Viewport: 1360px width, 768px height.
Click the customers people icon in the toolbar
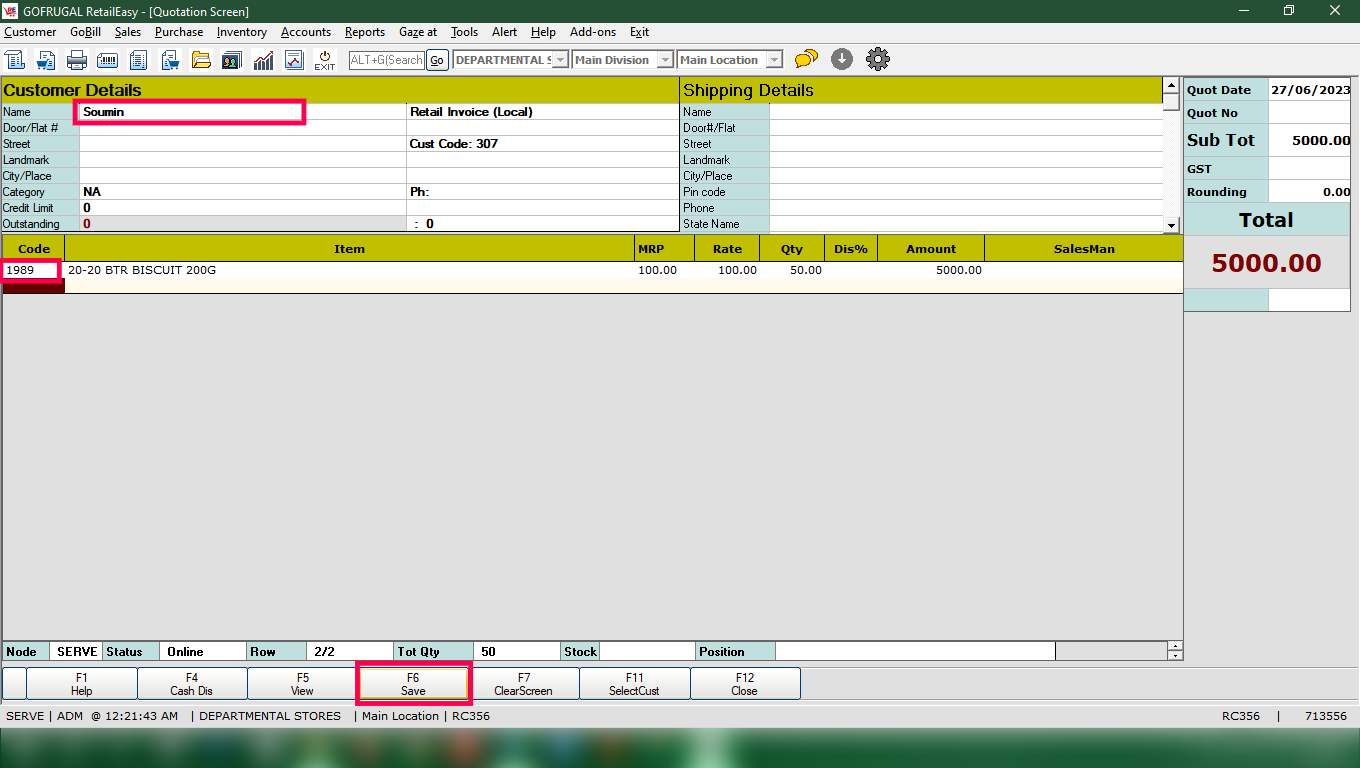click(232, 60)
